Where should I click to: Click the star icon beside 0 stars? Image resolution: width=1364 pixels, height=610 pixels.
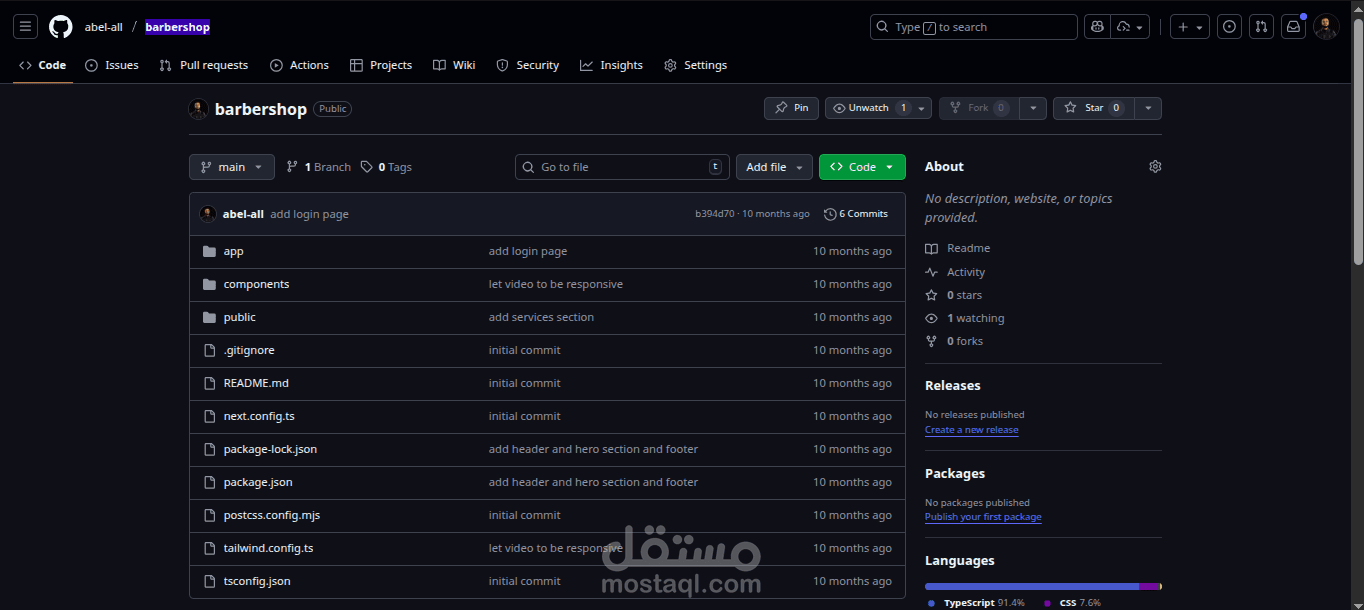[x=931, y=296]
